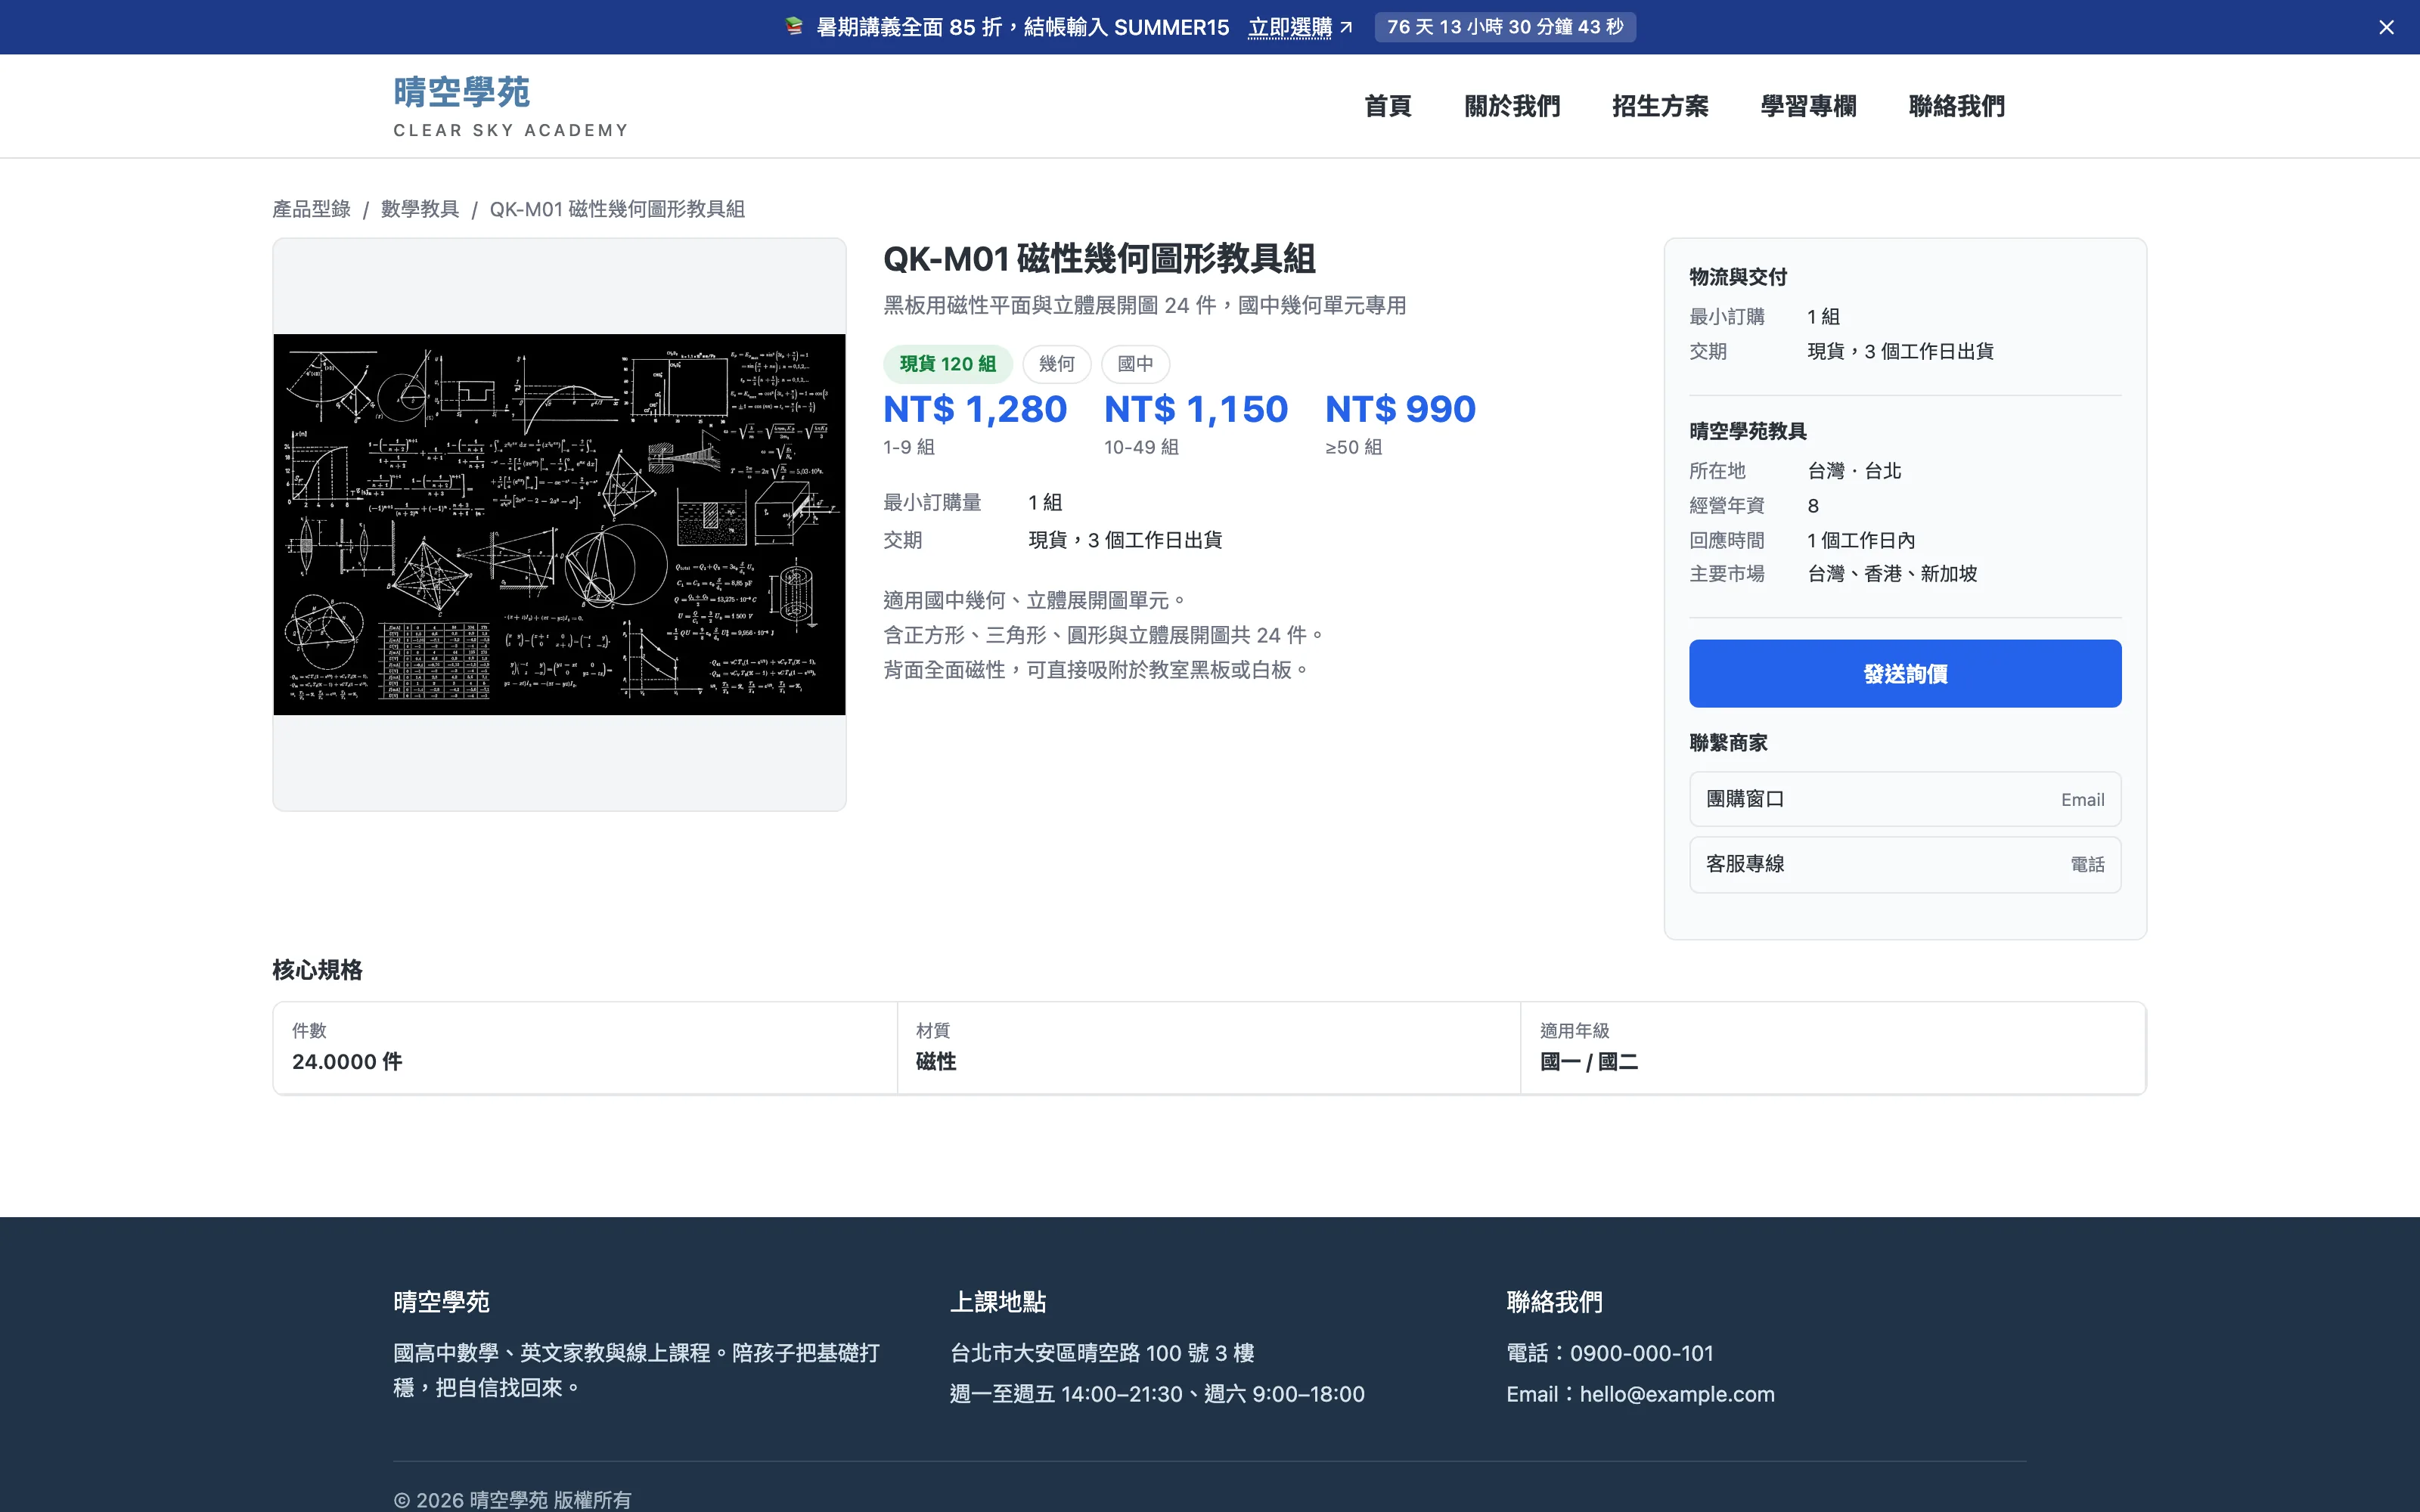
Task: Navigate to 數學教具 breadcrumb
Action: pos(419,209)
